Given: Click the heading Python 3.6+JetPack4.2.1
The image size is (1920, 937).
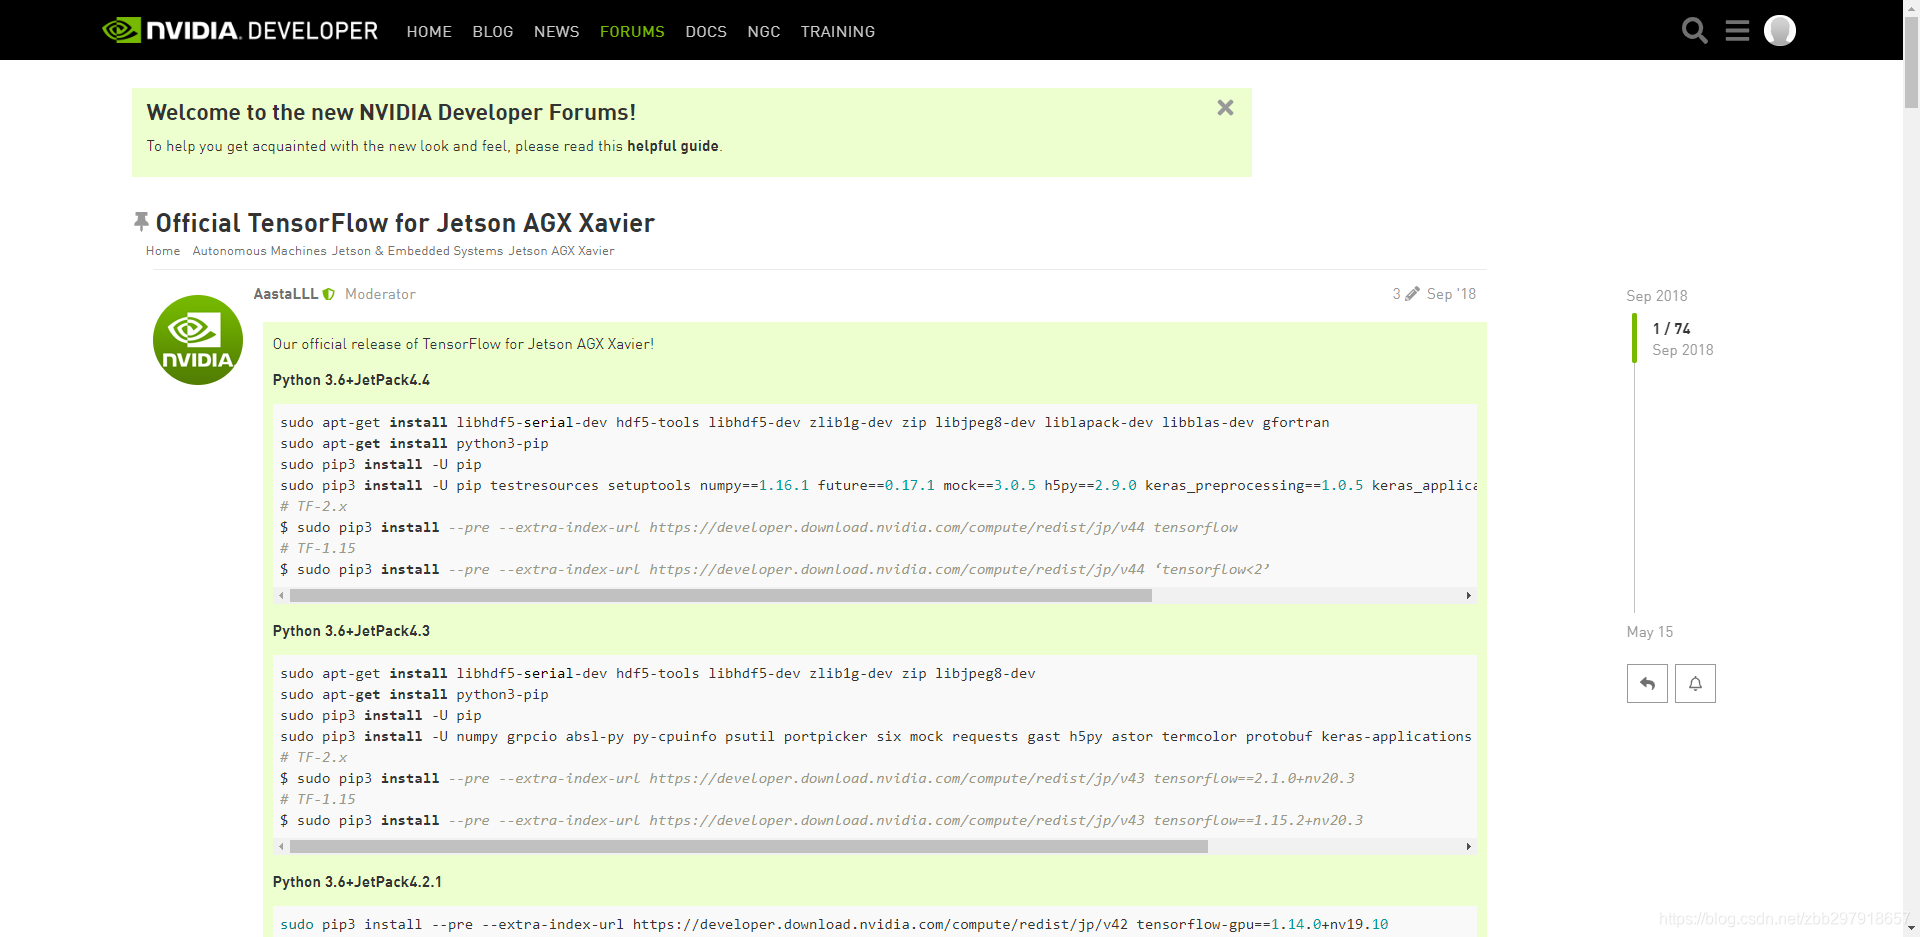Looking at the screenshot, I should pyautogui.click(x=357, y=882).
